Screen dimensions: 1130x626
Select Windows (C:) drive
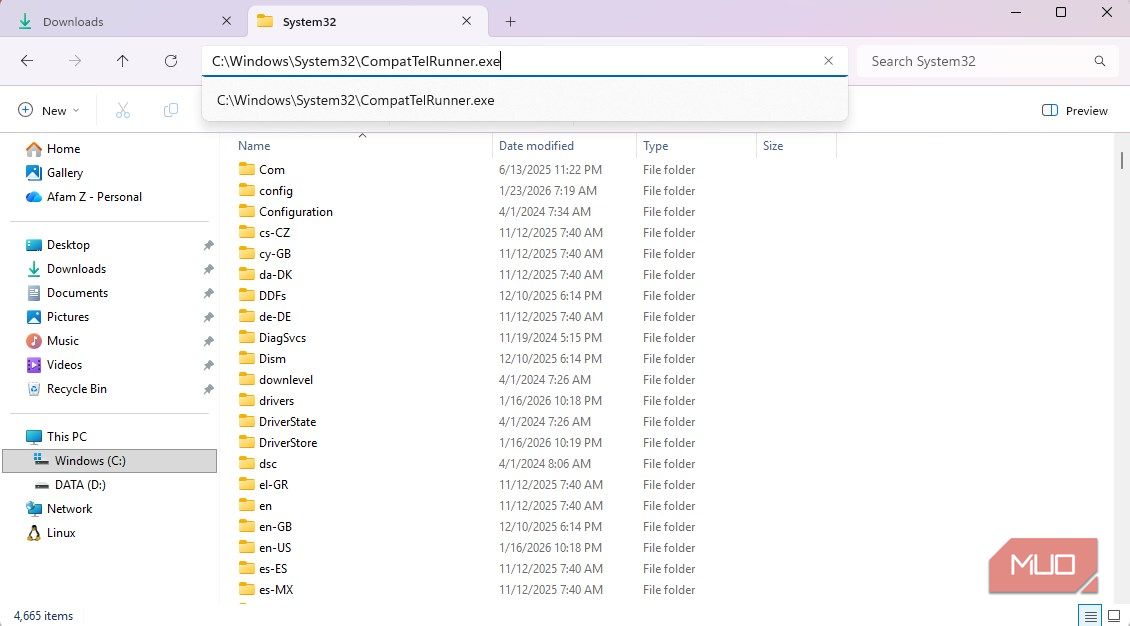pyautogui.click(x=110, y=461)
